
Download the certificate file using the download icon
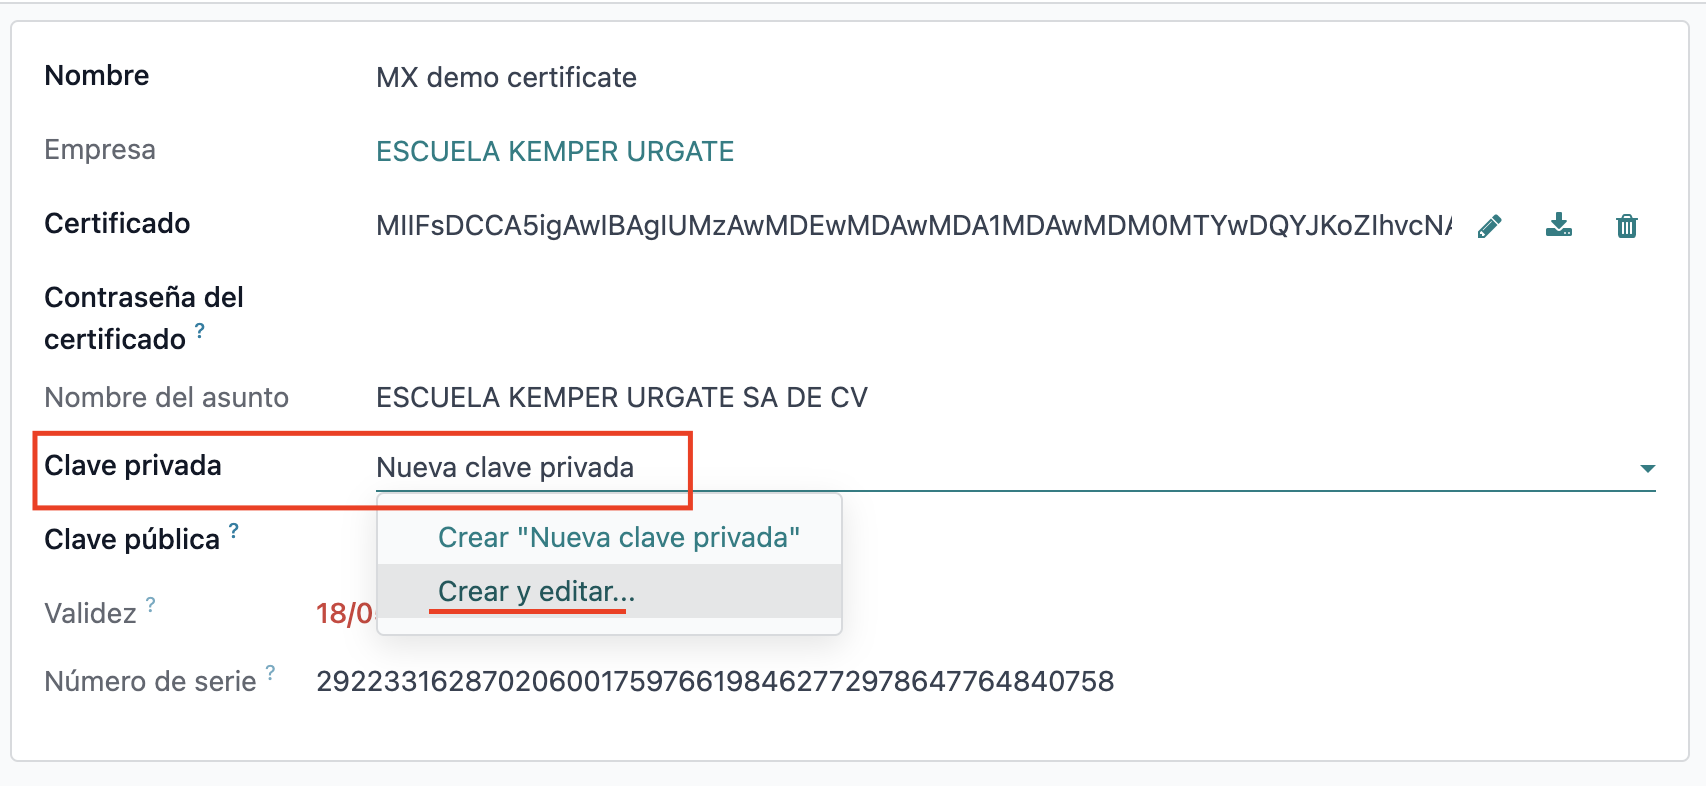pos(1558,226)
